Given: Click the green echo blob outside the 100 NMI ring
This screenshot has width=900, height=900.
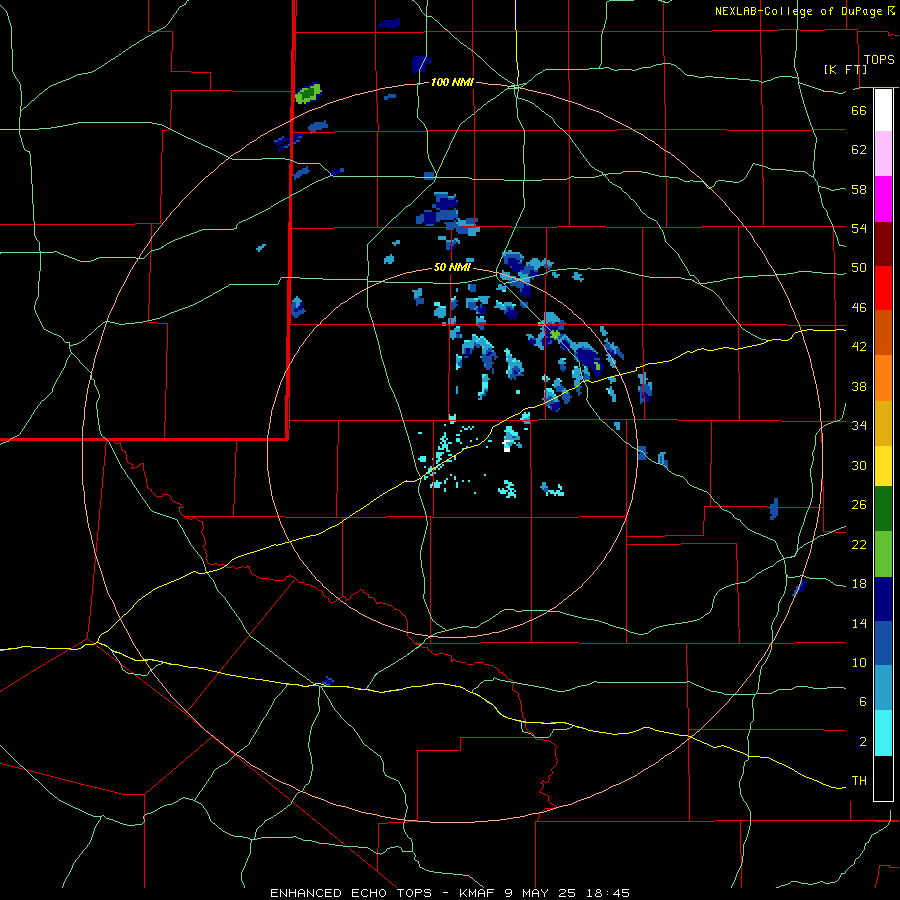Looking at the screenshot, I should point(308,94).
